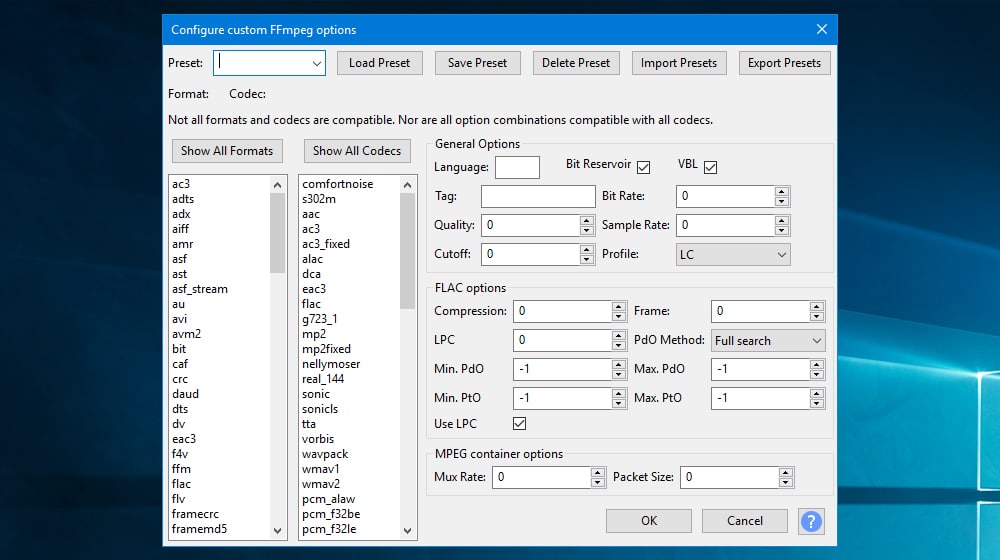Screen dimensions: 1000x560
Task: Uncheck the Use LPC checkbox
Action: click(520, 424)
